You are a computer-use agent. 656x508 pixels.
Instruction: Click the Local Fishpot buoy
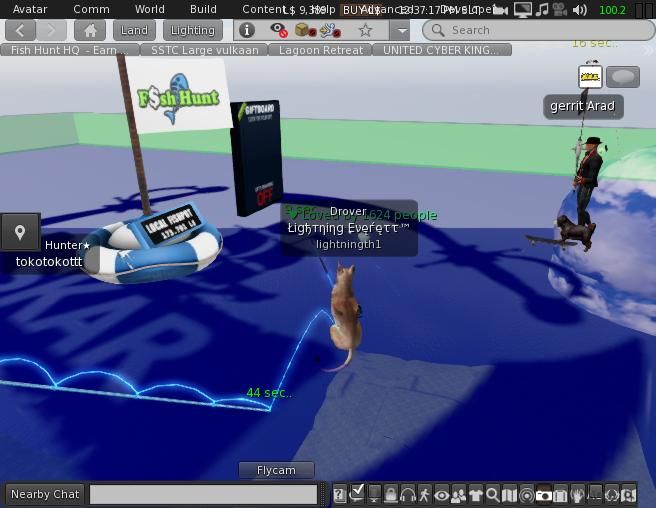[153, 243]
